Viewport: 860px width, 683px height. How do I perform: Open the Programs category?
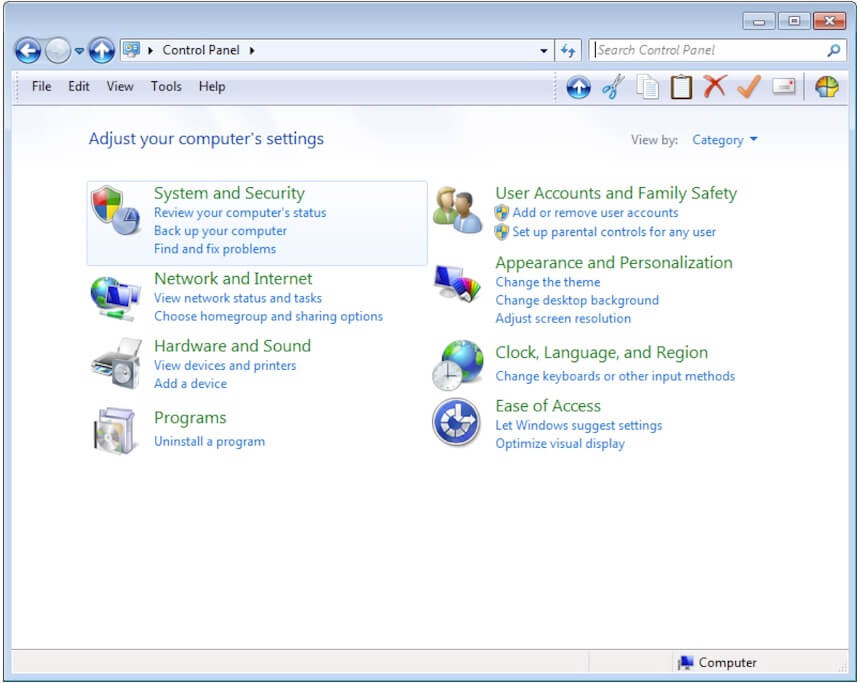190,418
